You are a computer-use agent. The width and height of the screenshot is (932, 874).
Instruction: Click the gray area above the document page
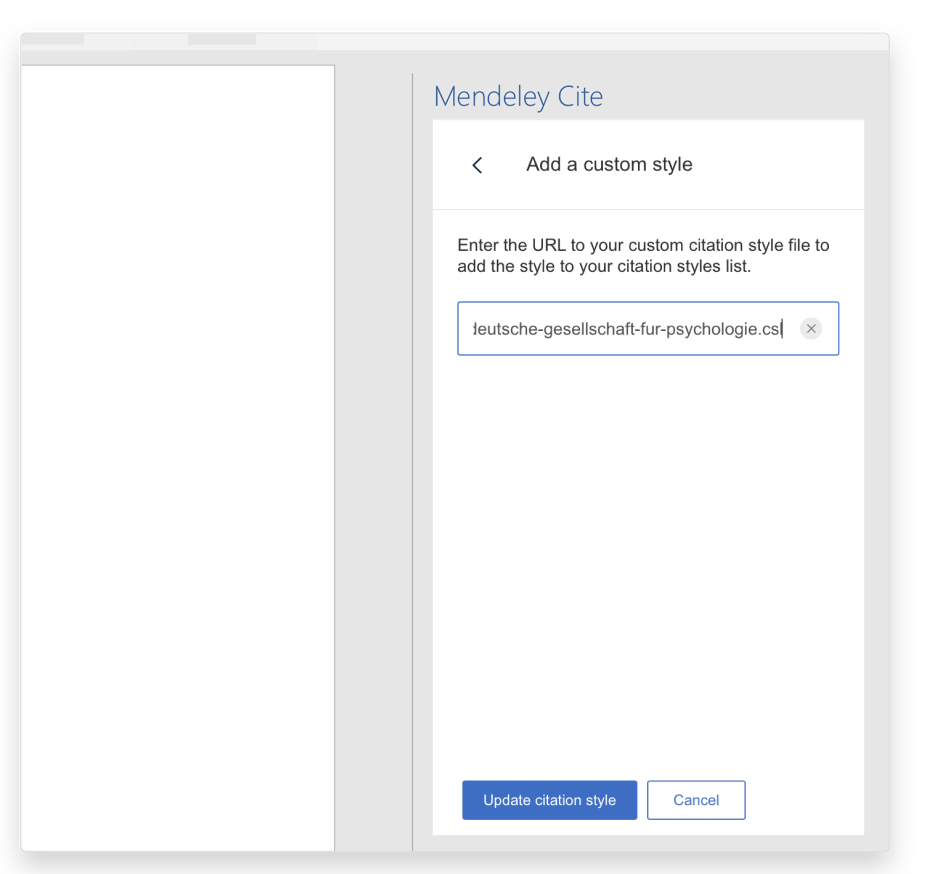177,58
